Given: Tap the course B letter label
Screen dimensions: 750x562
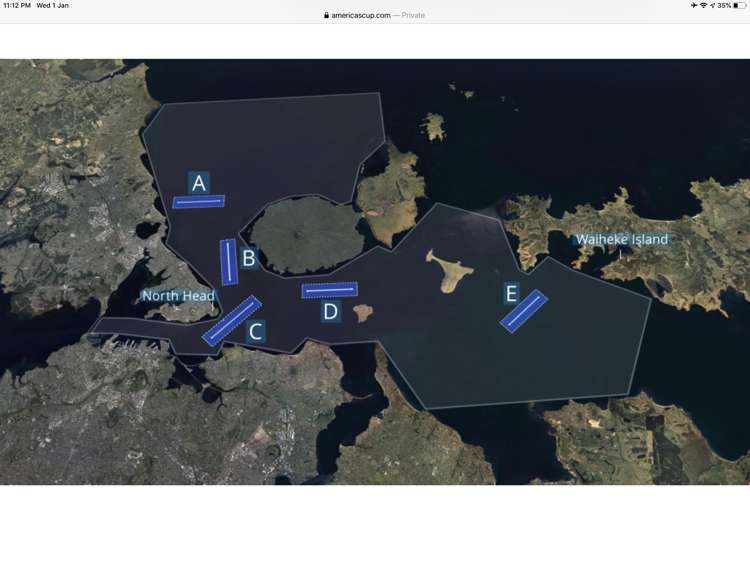Looking at the screenshot, I should point(249,258).
